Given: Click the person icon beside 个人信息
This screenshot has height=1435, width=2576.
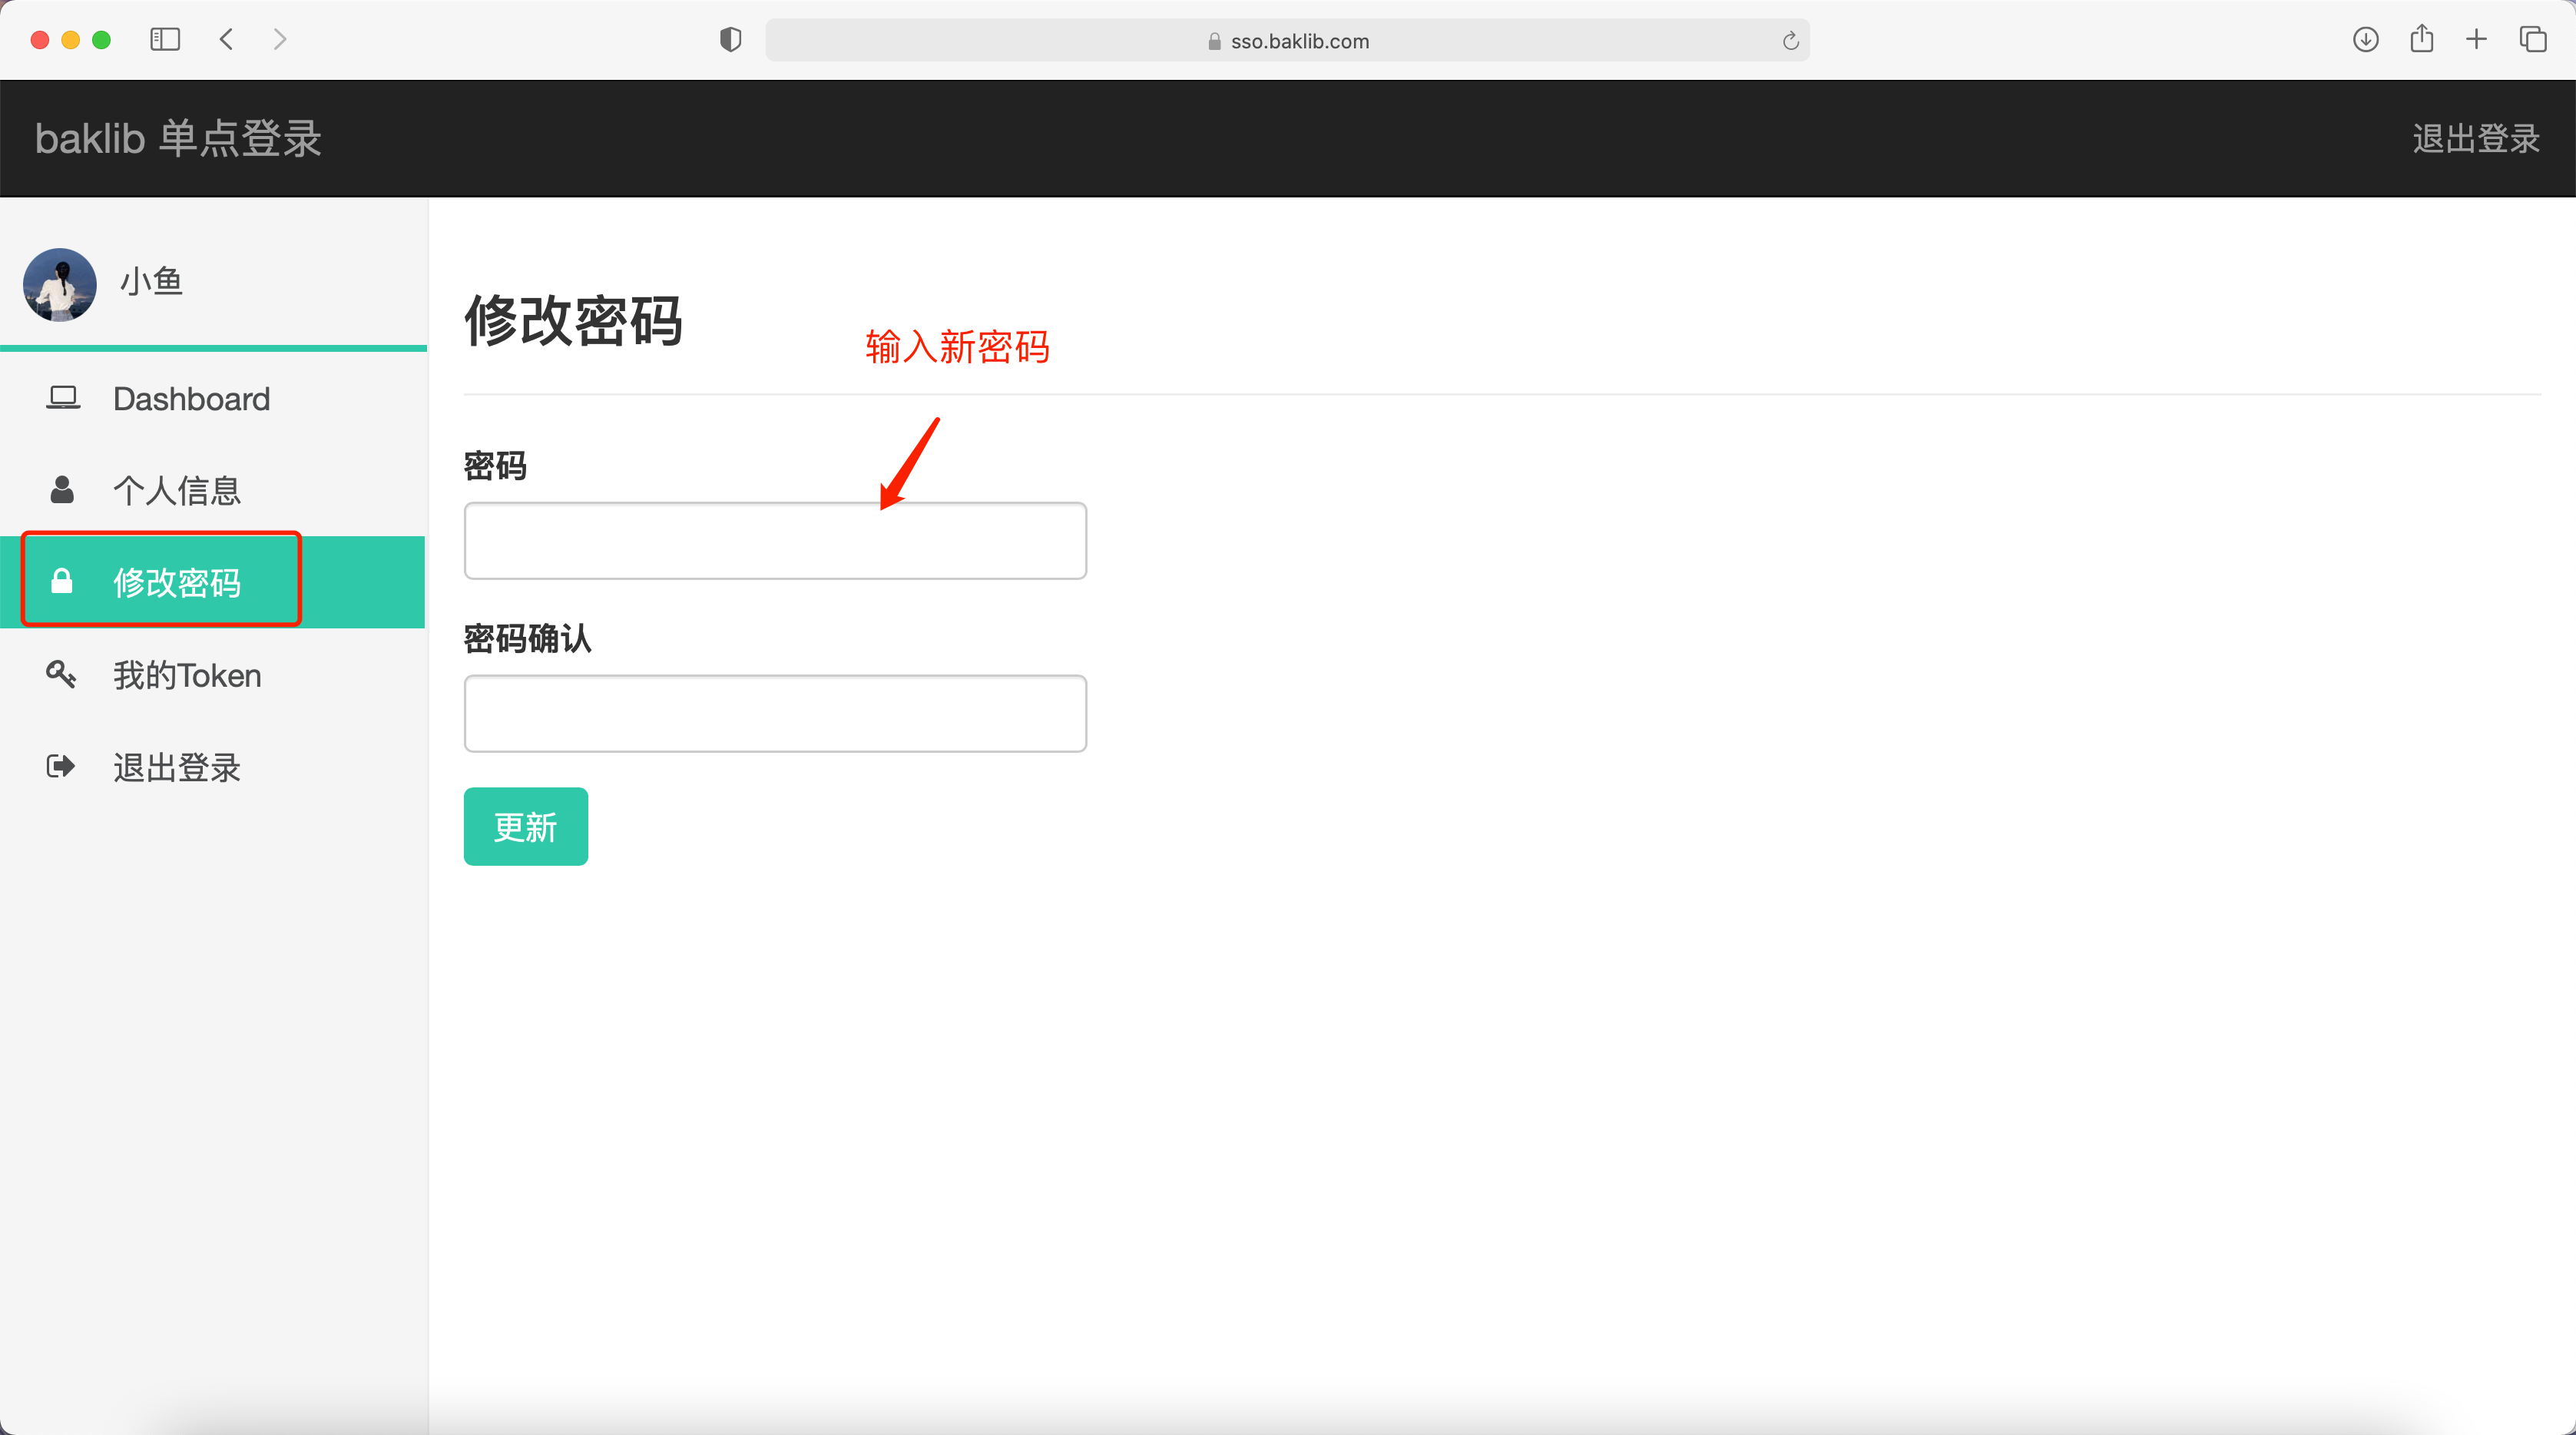Looking at the screenshot, I should (62, 490).
